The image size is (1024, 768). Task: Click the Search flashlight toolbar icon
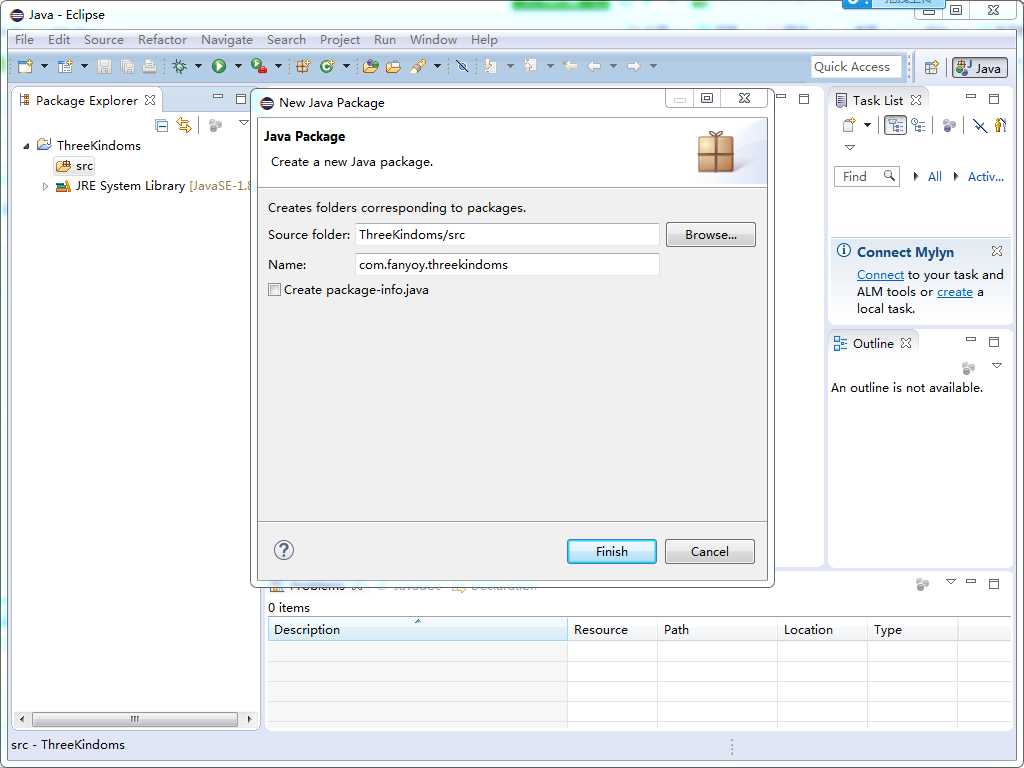(418, 66)
